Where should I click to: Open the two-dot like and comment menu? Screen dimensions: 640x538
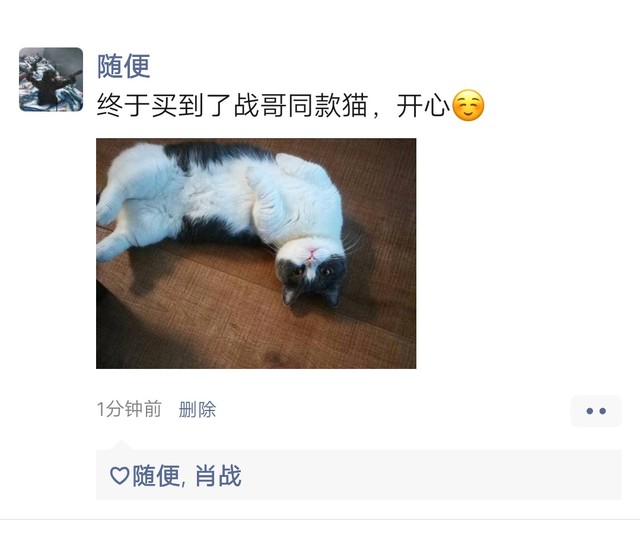[596, 411]
